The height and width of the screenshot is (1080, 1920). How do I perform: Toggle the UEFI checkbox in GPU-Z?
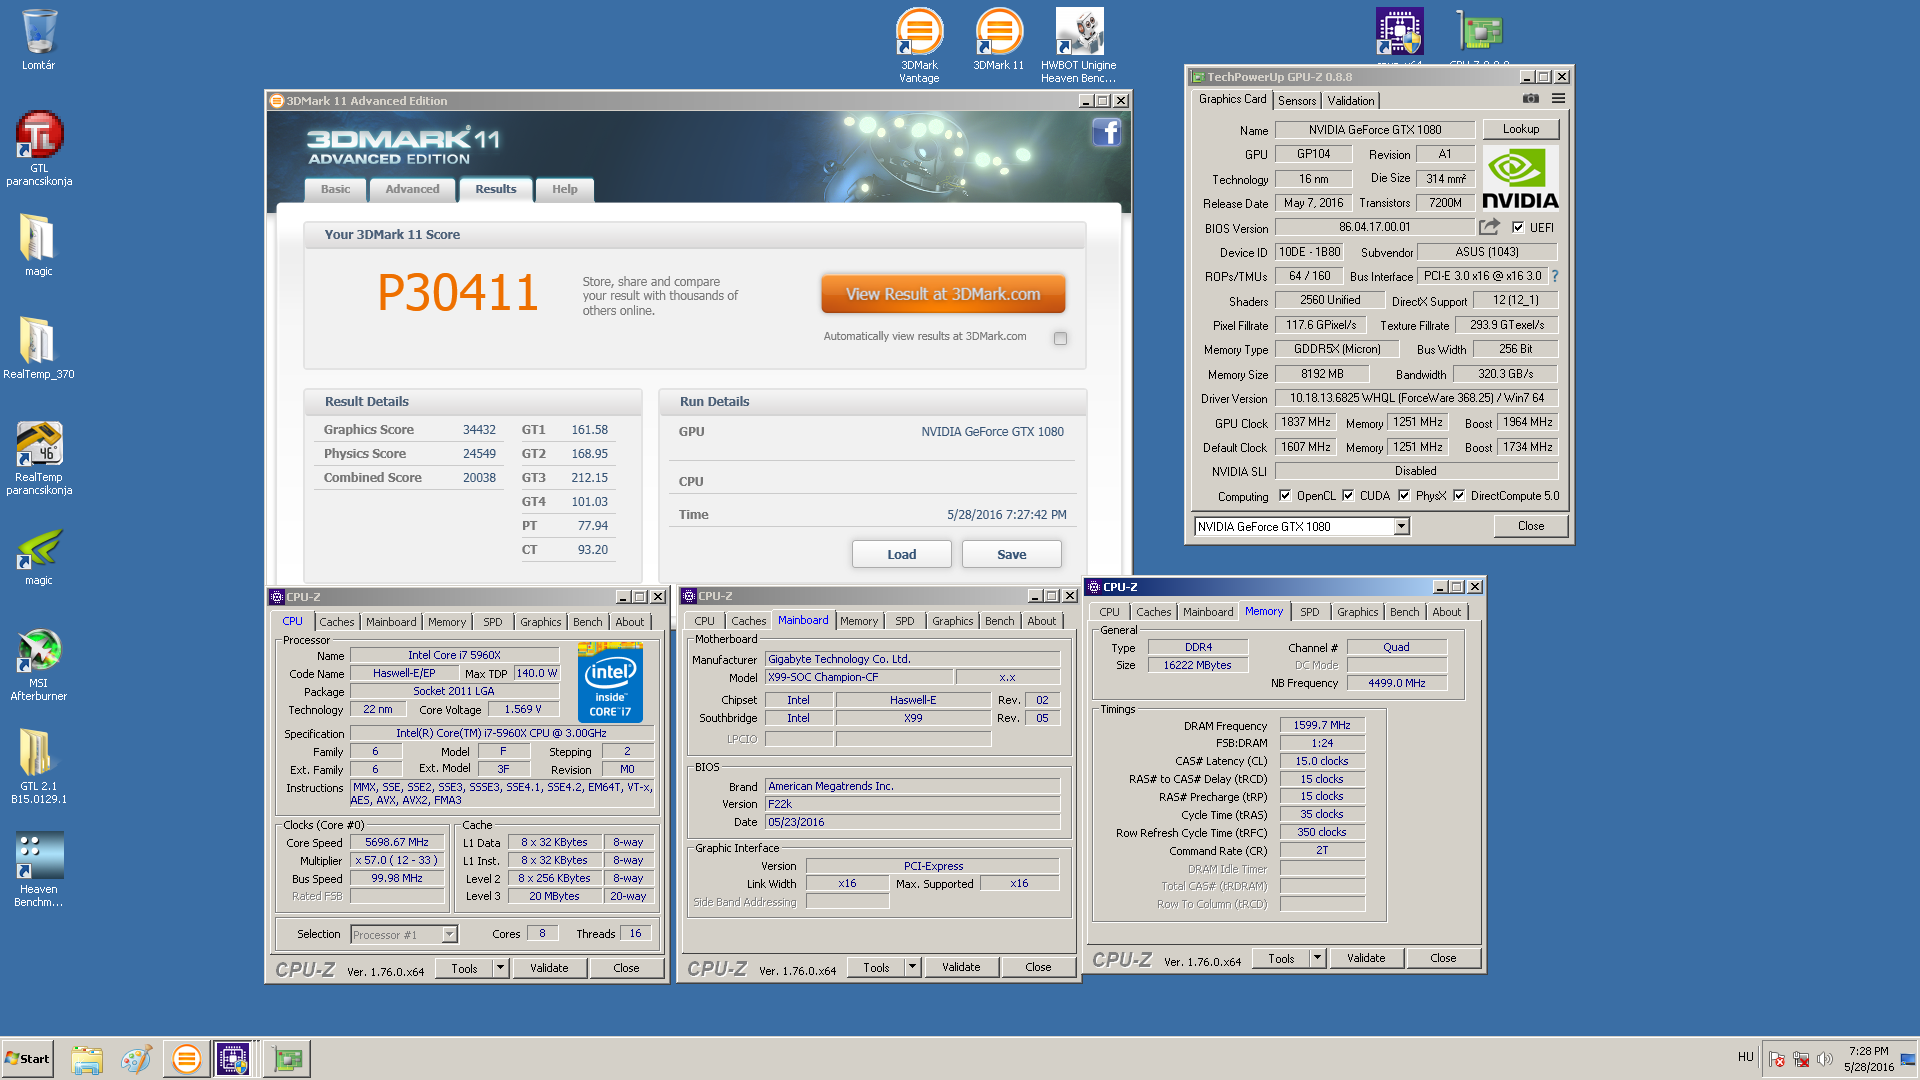point(1518,228)
